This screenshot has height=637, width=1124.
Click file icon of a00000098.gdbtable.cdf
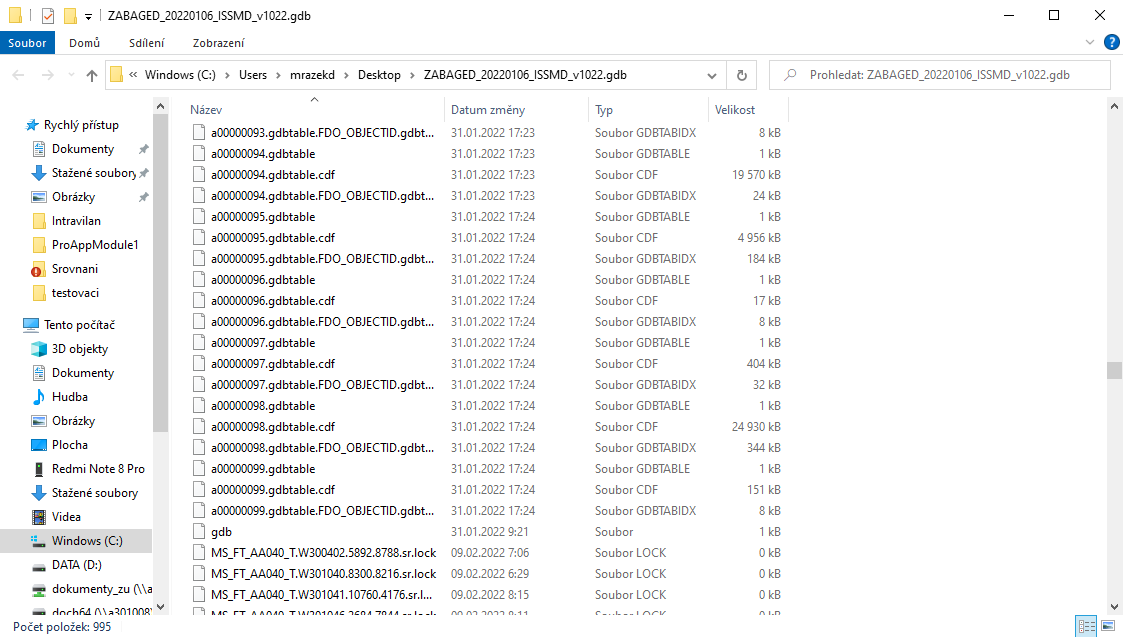click(199, 427)
